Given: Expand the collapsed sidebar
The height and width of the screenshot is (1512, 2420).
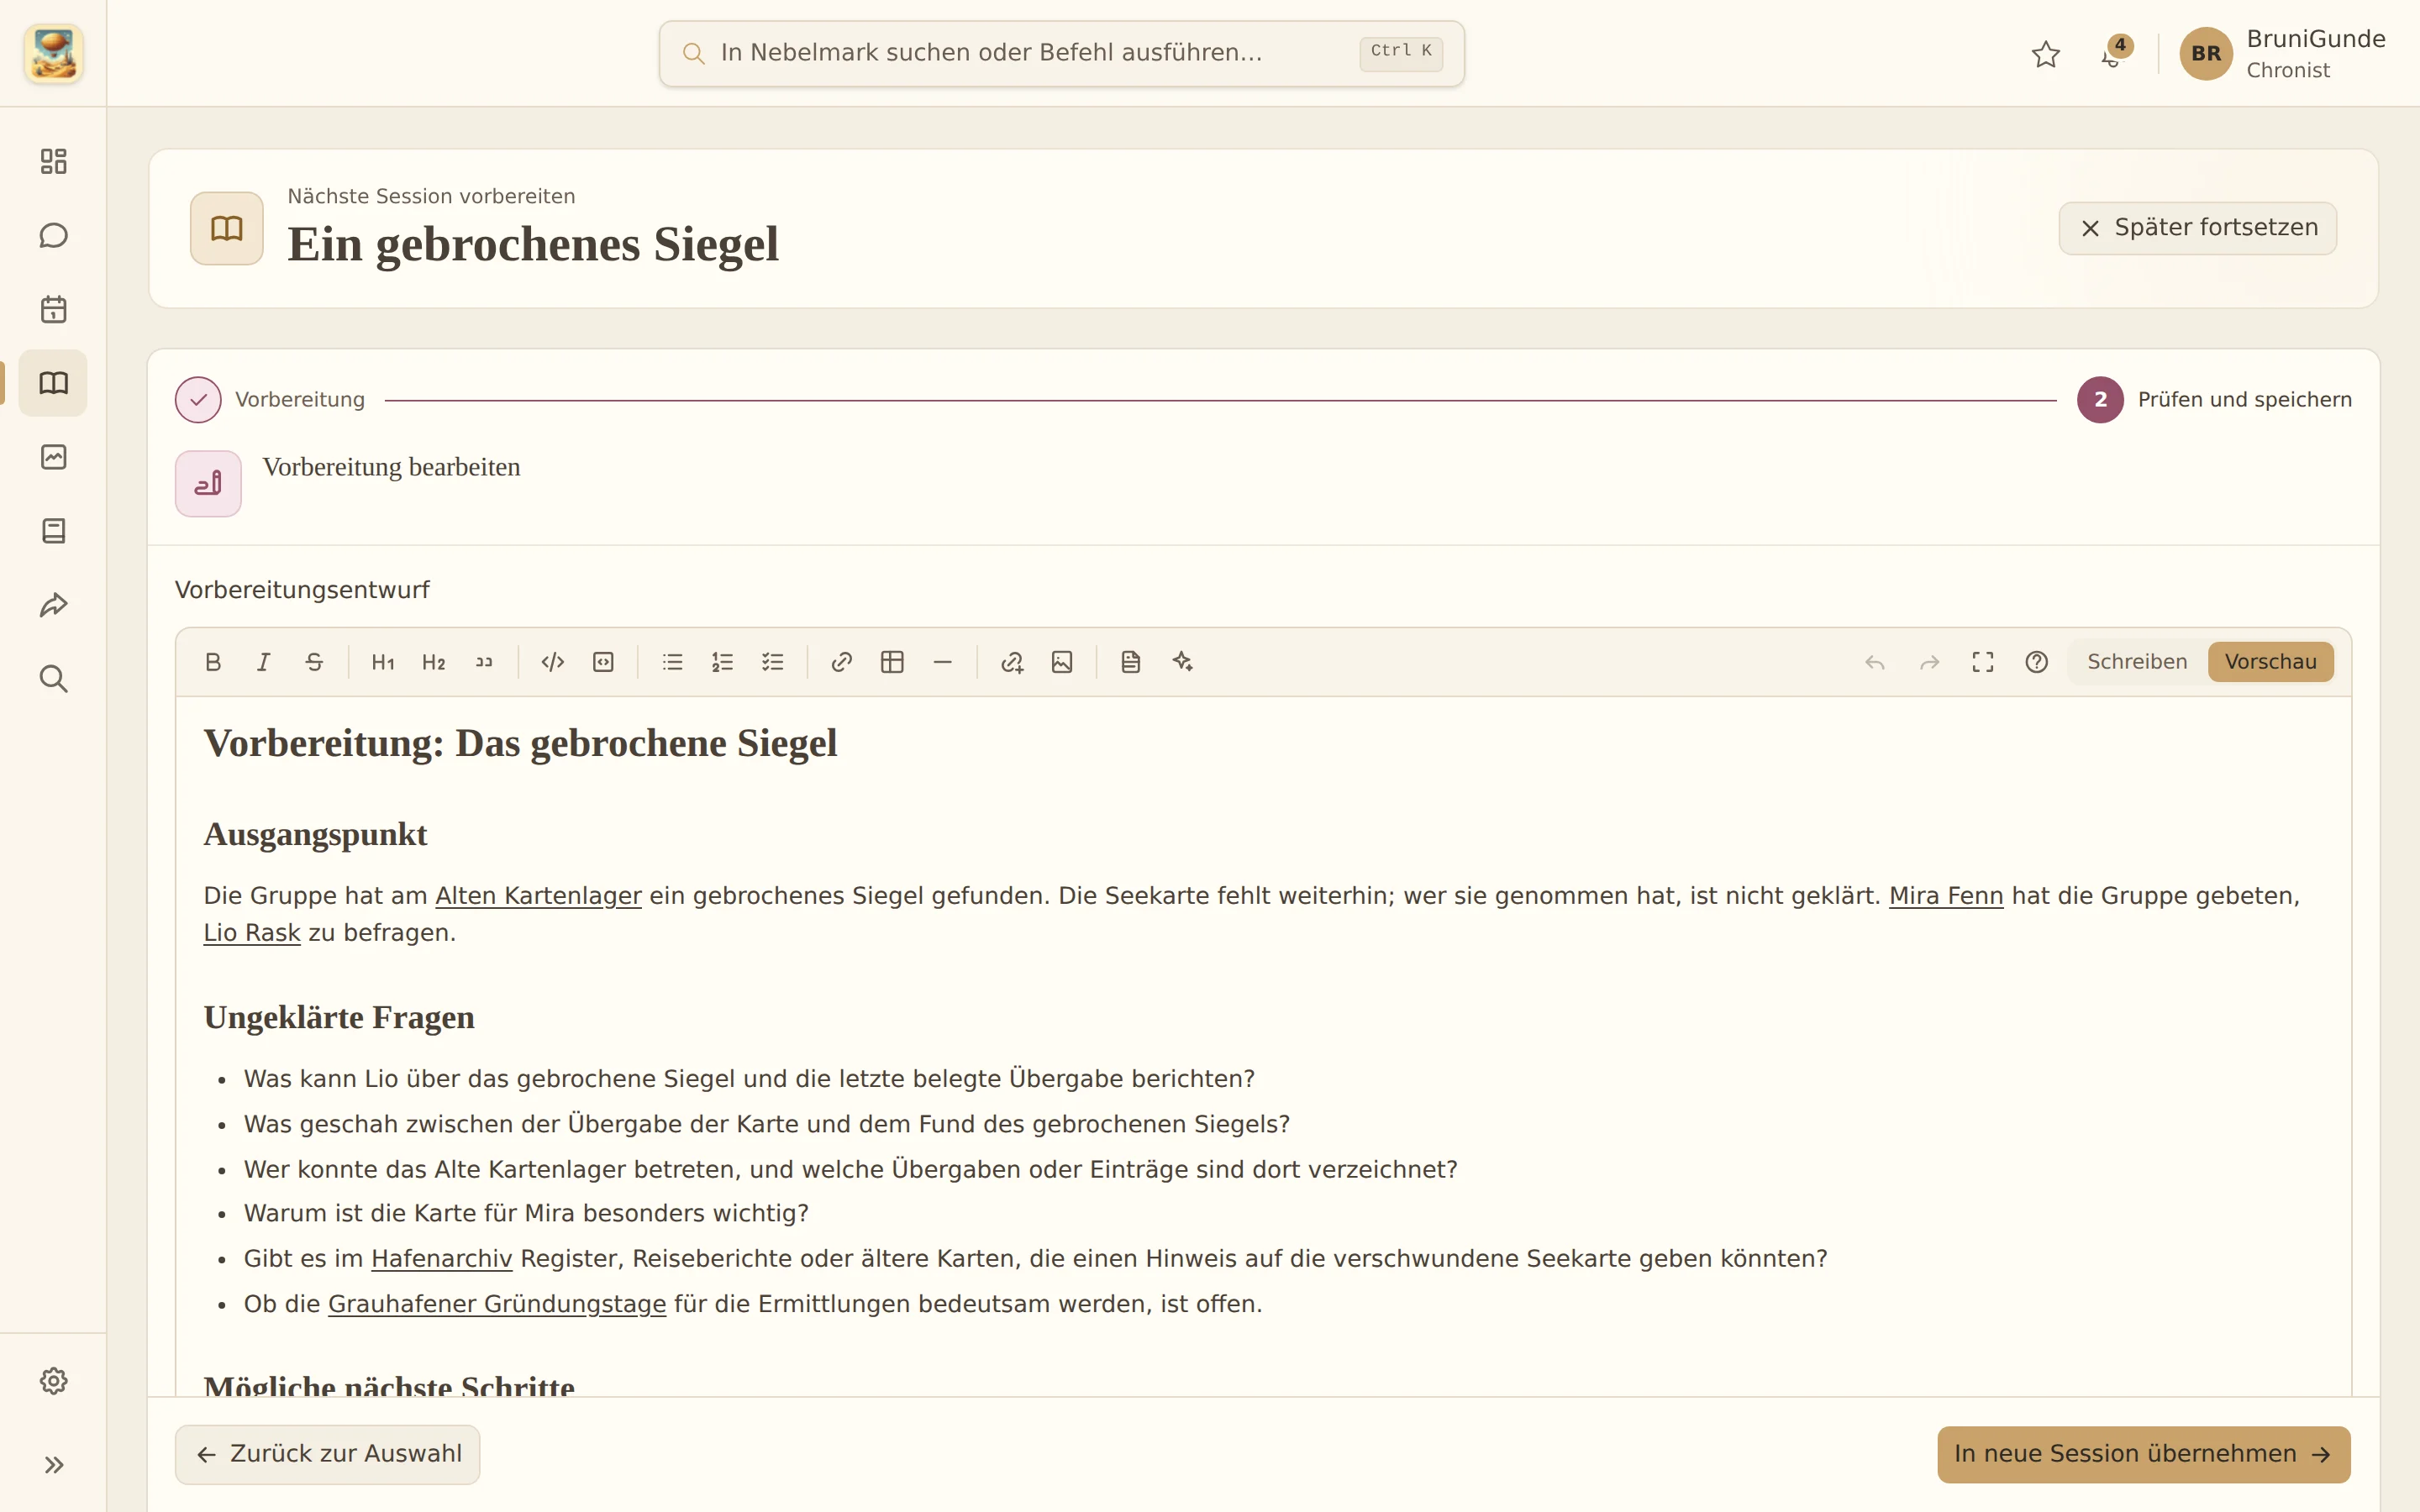Looking at the screenshot, I should click(x=53, y=1465).
